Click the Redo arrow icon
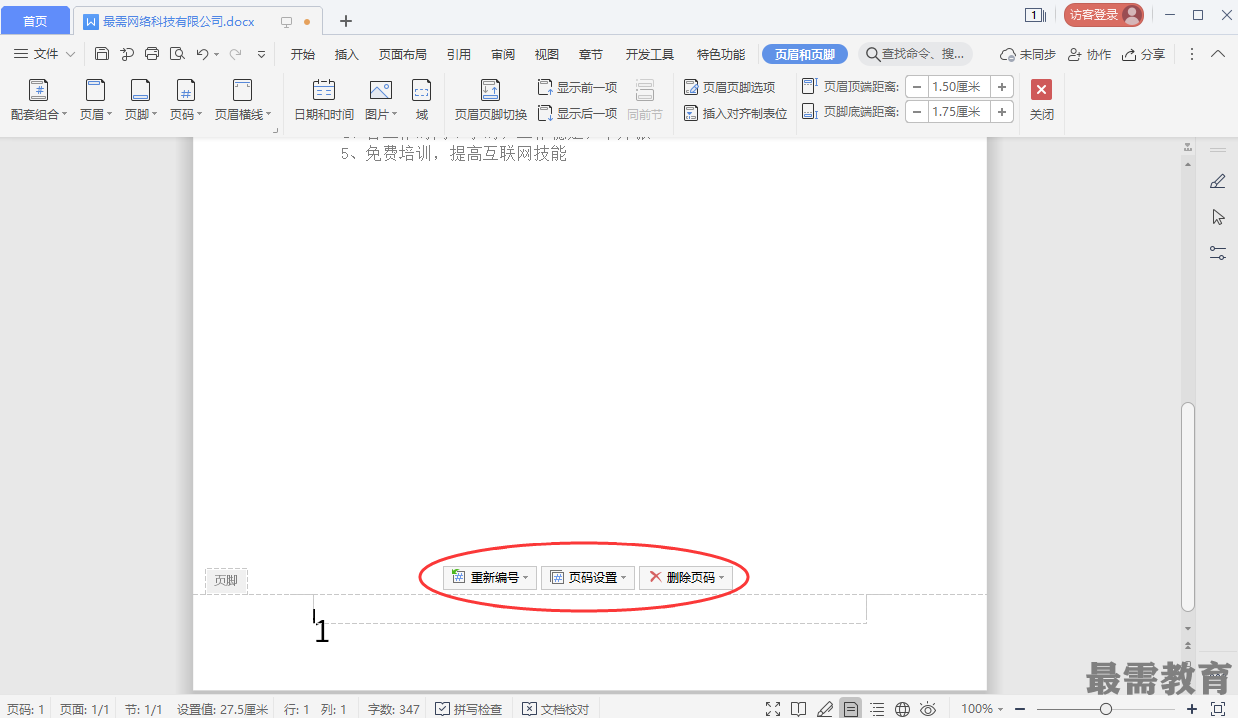 (236, 54)
